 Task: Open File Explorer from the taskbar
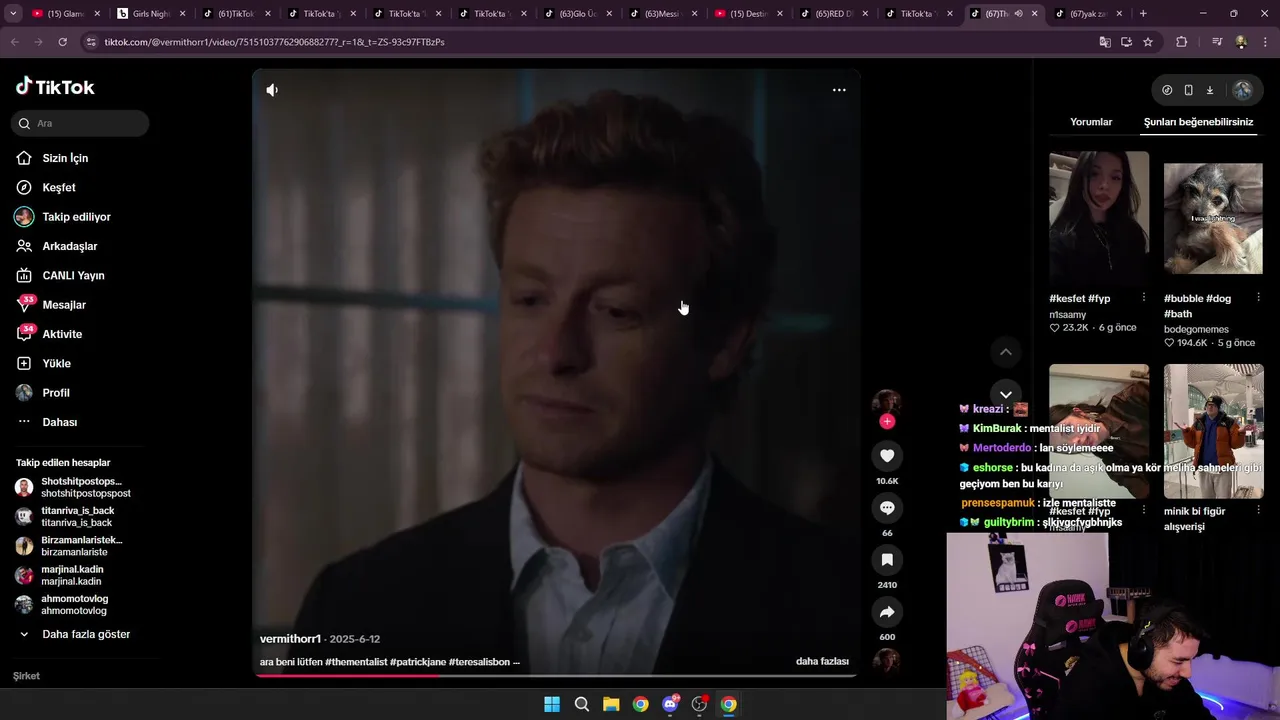(x=611, y=704)
